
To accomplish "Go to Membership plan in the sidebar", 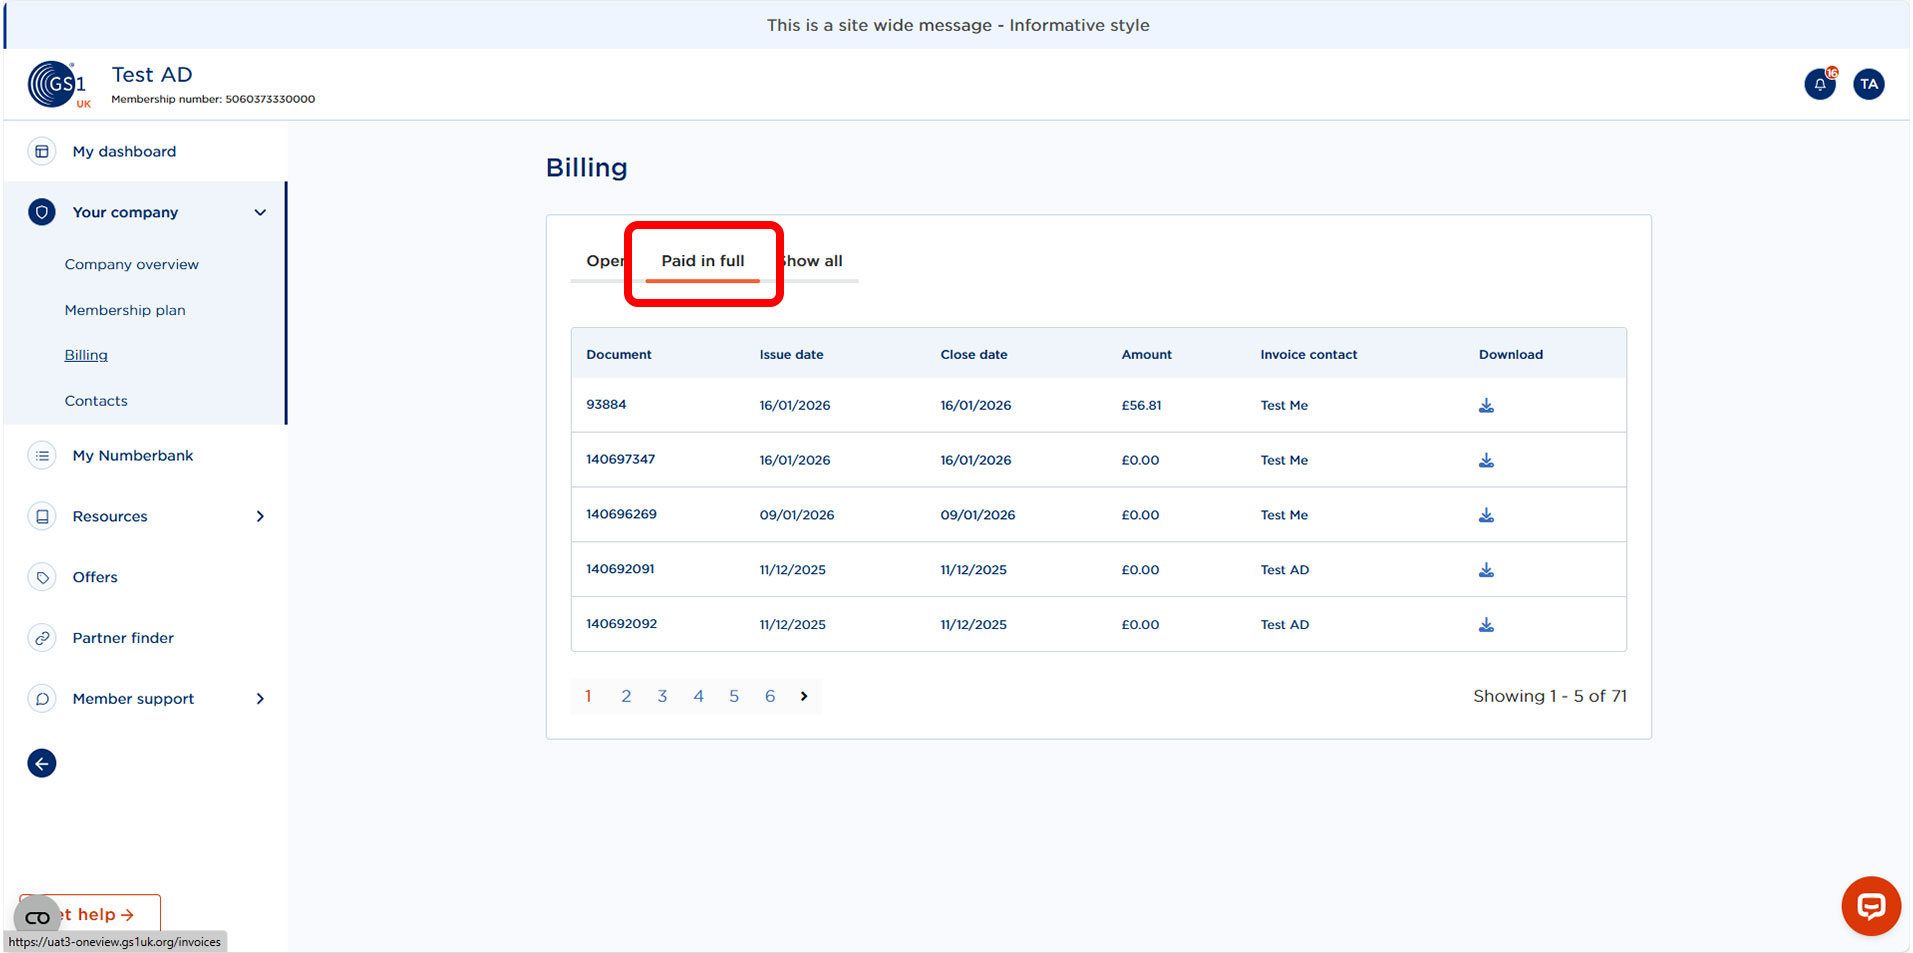I will tap(125, 310).
